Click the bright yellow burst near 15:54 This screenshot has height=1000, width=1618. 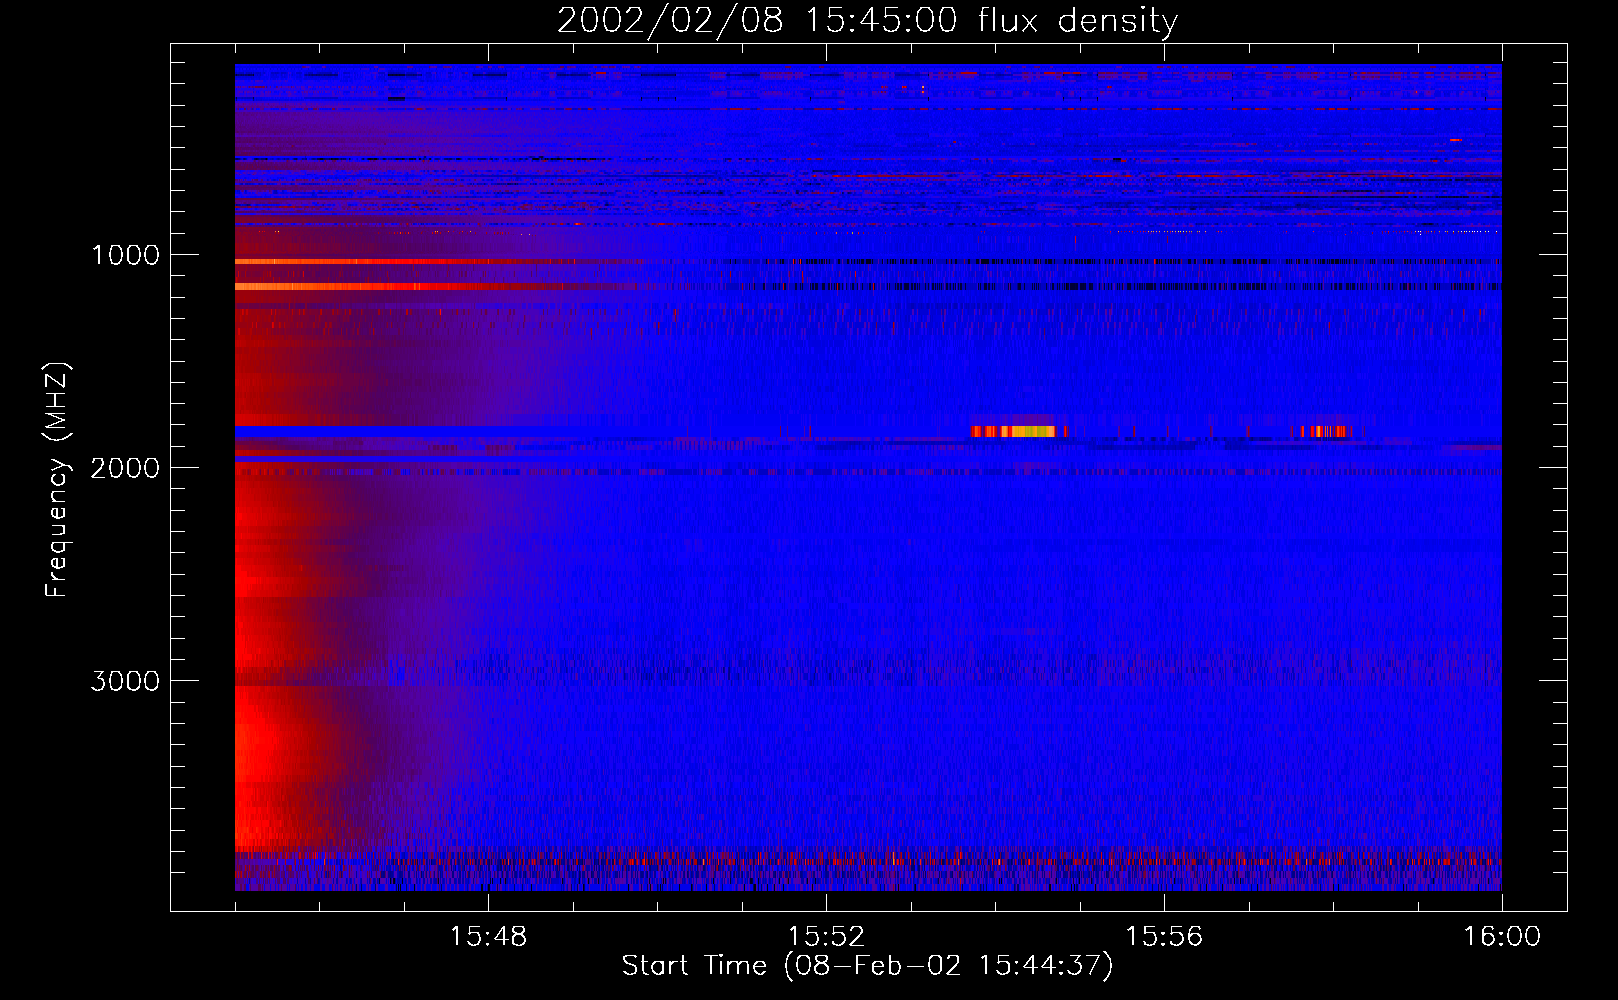coord(1019,432)
